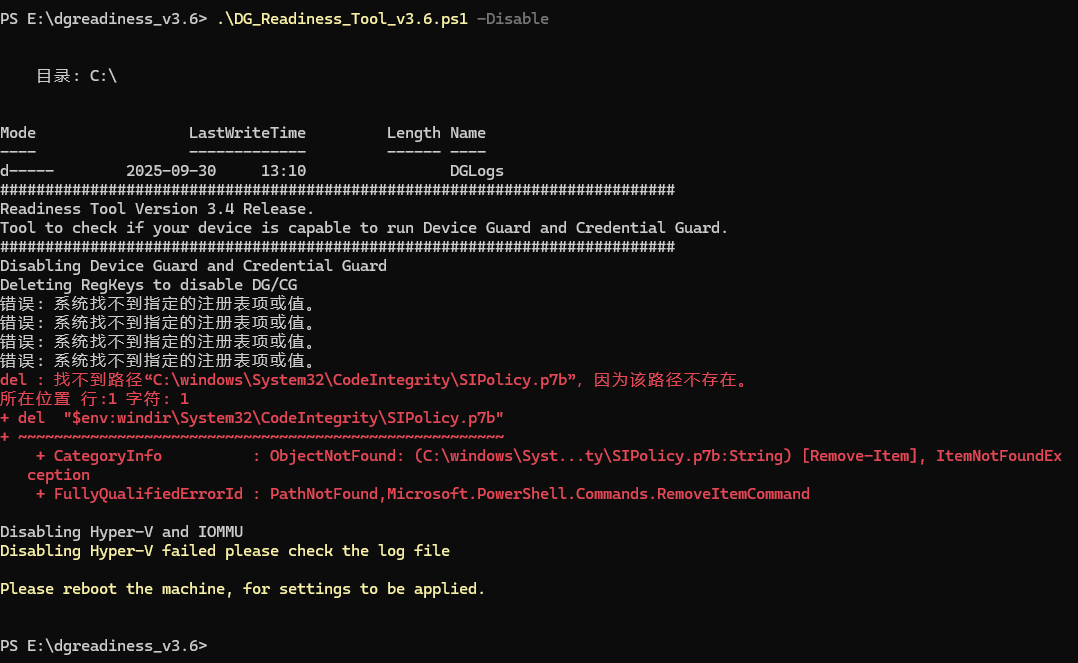Click the -Disable parameter in the command
Screen dimensions: 1078x663
tap(512, 19)
